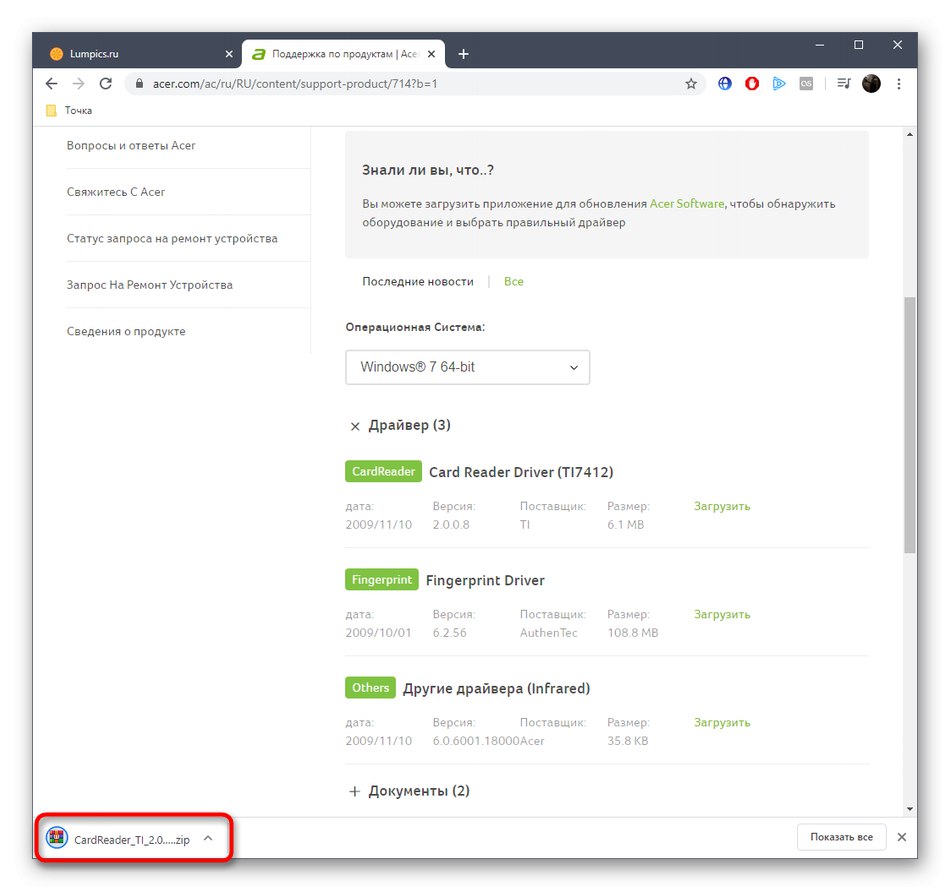Screen dimensions: 950x891
Task: Open the Windows 7 64-bit OS dropdown
Action: coord(467,367)
